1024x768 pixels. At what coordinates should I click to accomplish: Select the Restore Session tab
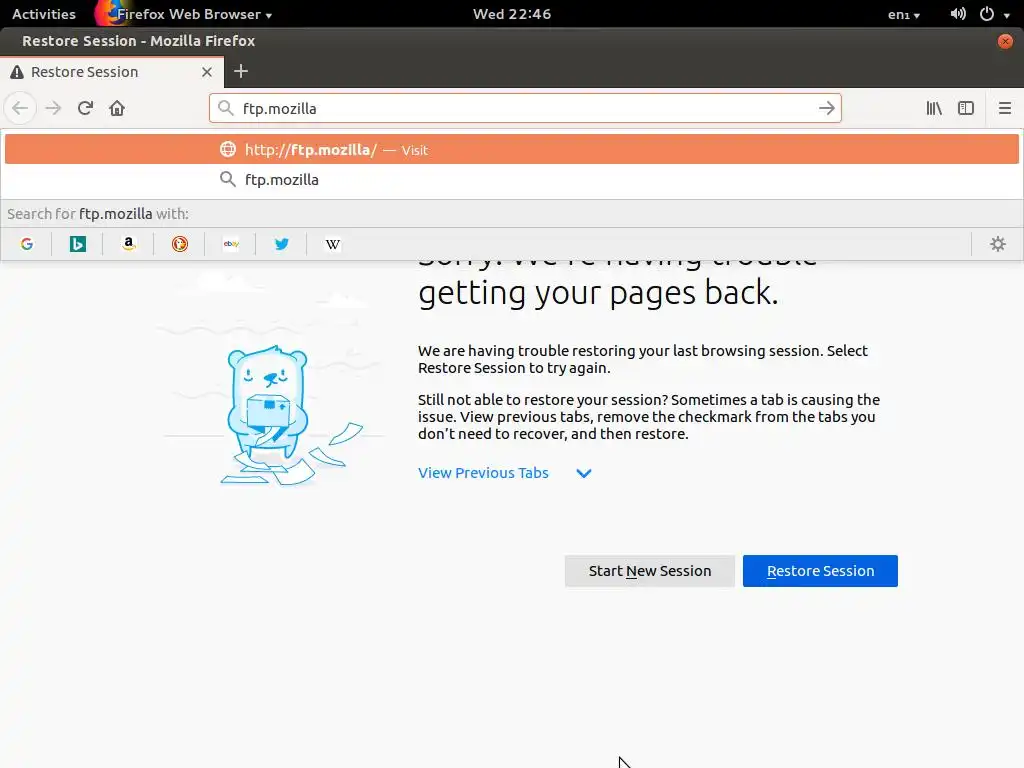click(112, 72)
